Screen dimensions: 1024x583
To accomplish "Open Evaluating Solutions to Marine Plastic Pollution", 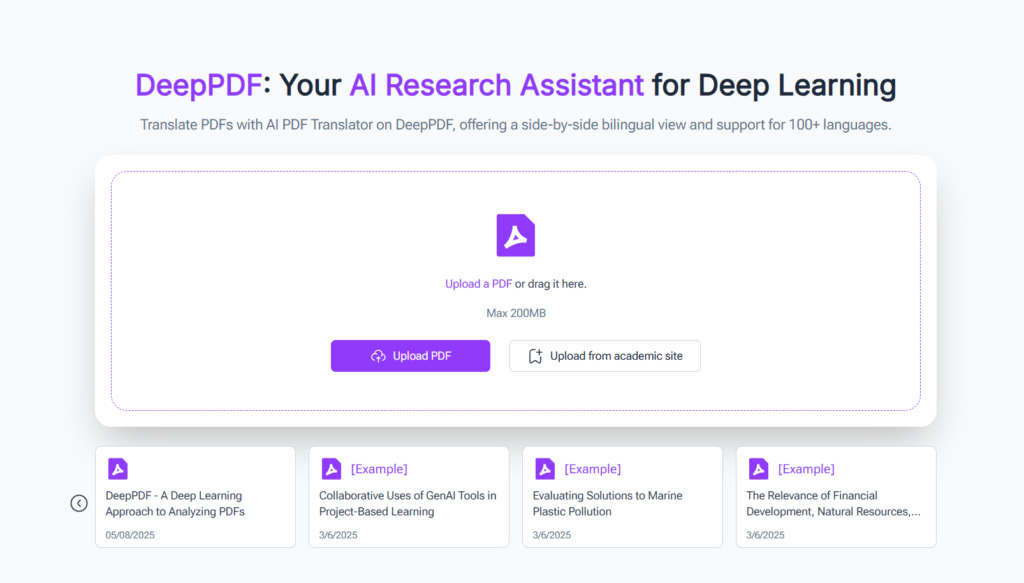I will point(622,497).
